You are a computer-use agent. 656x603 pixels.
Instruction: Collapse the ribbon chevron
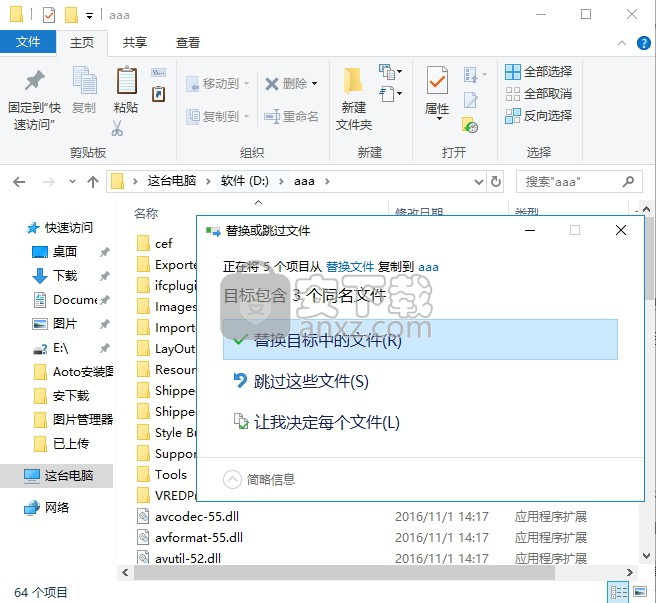point(622,43)
